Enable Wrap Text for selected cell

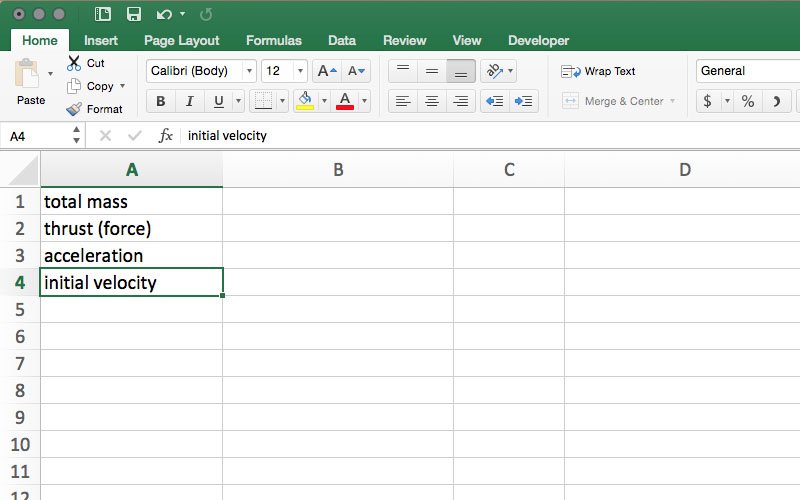(x=599, y=71)
